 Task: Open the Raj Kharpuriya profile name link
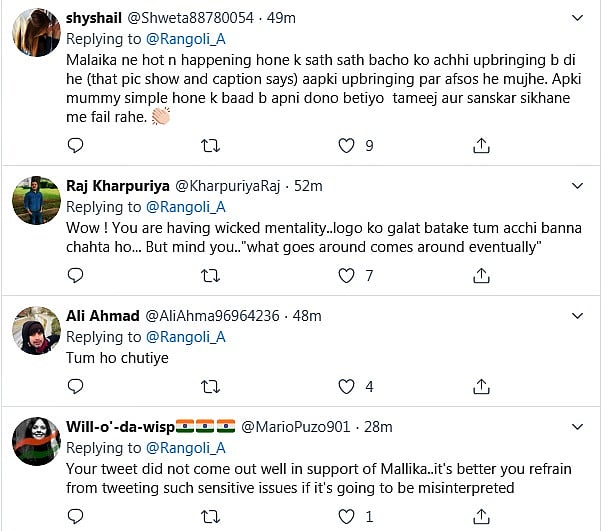tap(117, 186)
